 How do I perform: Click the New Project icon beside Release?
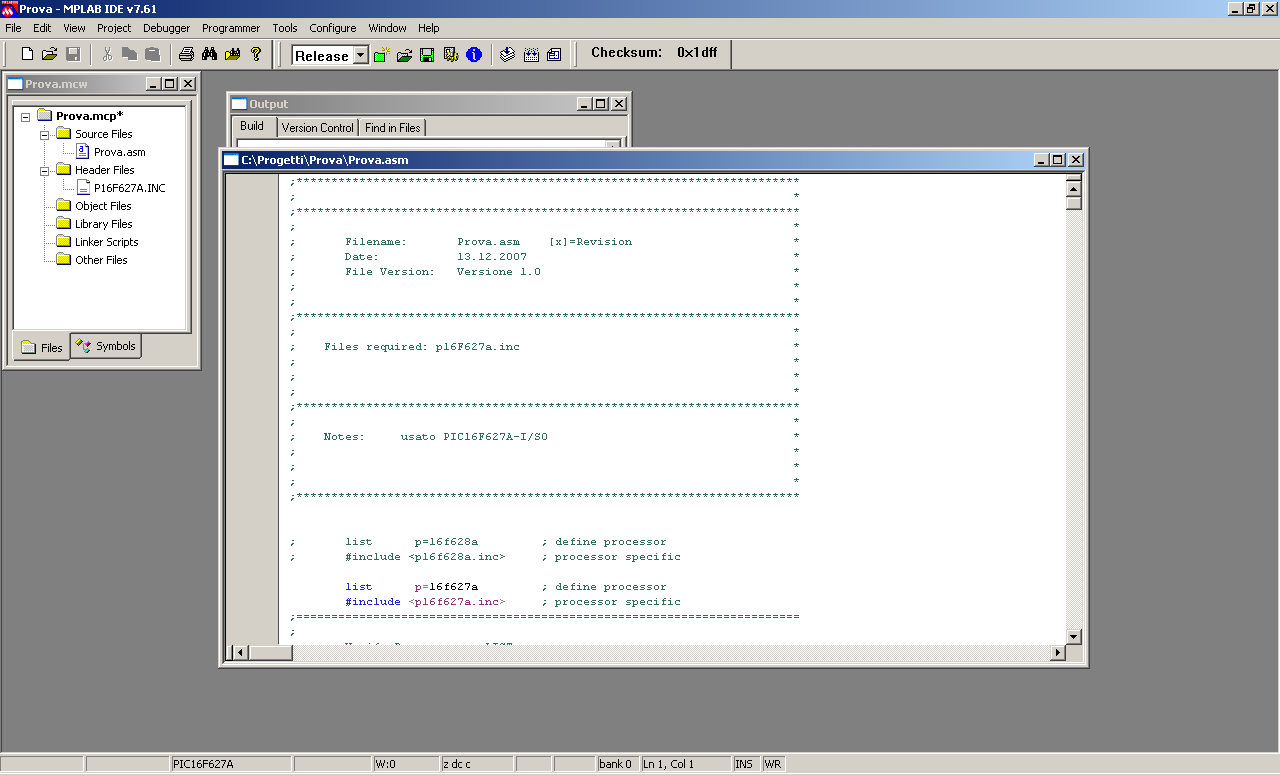[382, 55]
